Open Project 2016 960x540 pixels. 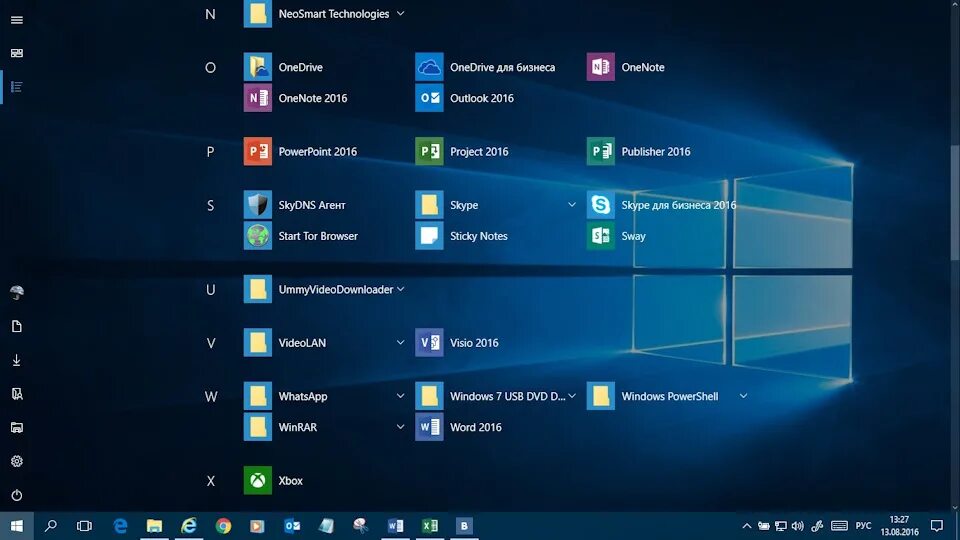point(462,151)
